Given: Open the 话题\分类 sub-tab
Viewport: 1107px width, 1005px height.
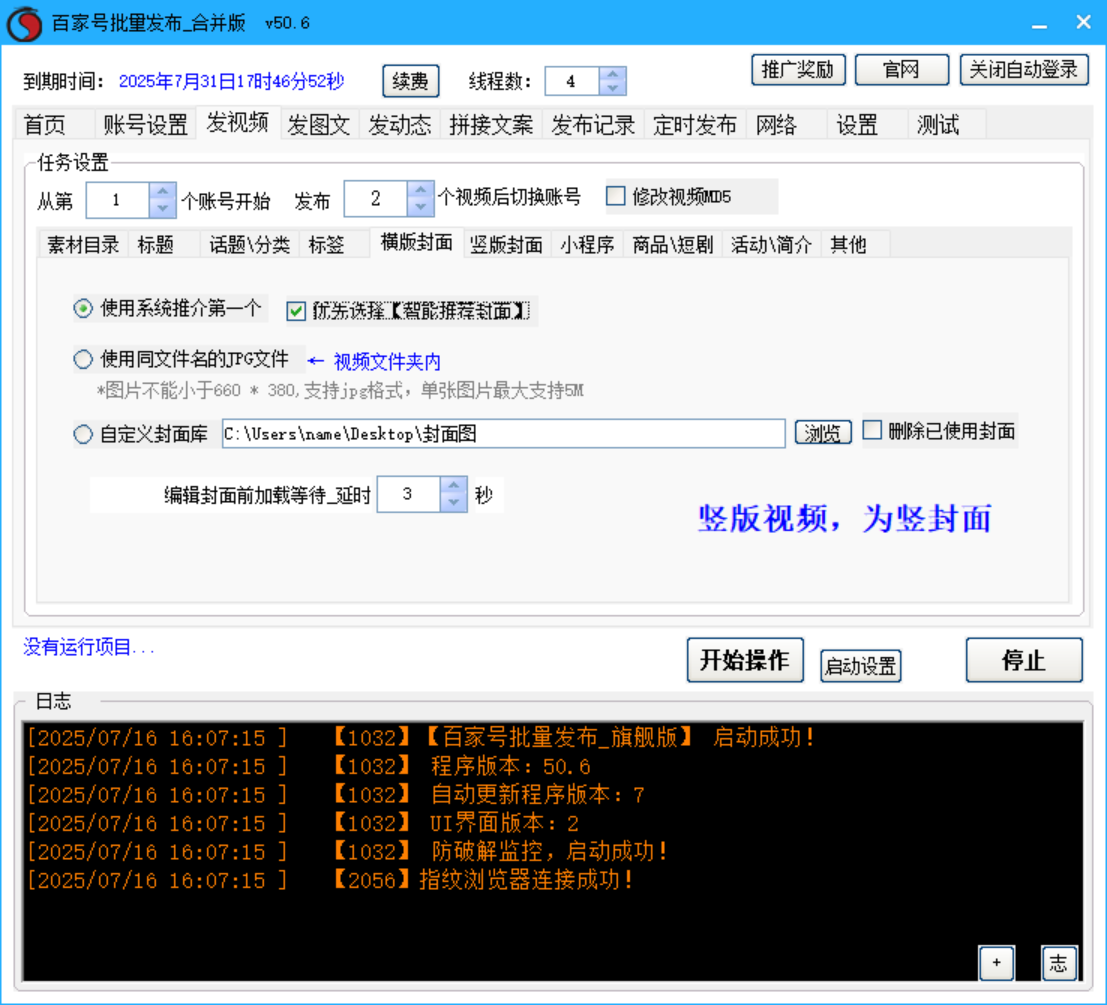Looking at the screenshot, I should 250,245.
